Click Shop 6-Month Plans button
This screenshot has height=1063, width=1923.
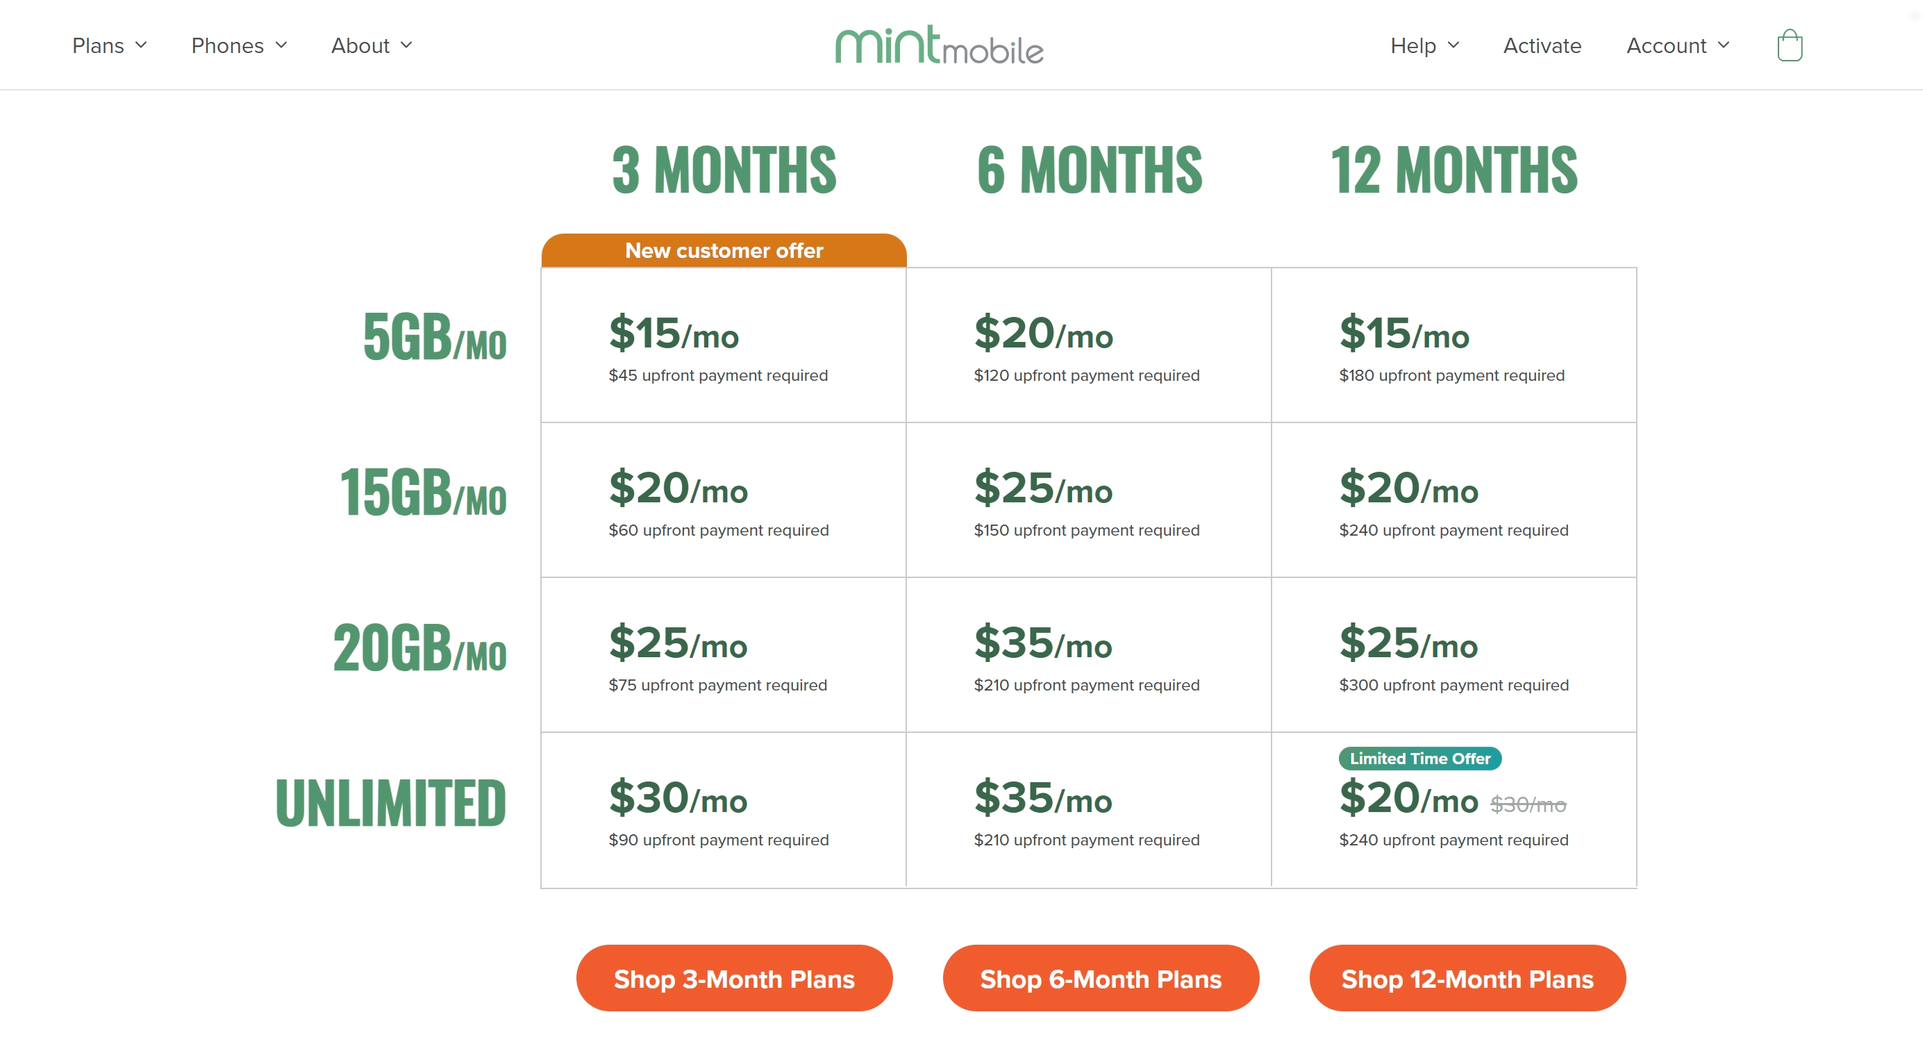(x=1101, y=978)
